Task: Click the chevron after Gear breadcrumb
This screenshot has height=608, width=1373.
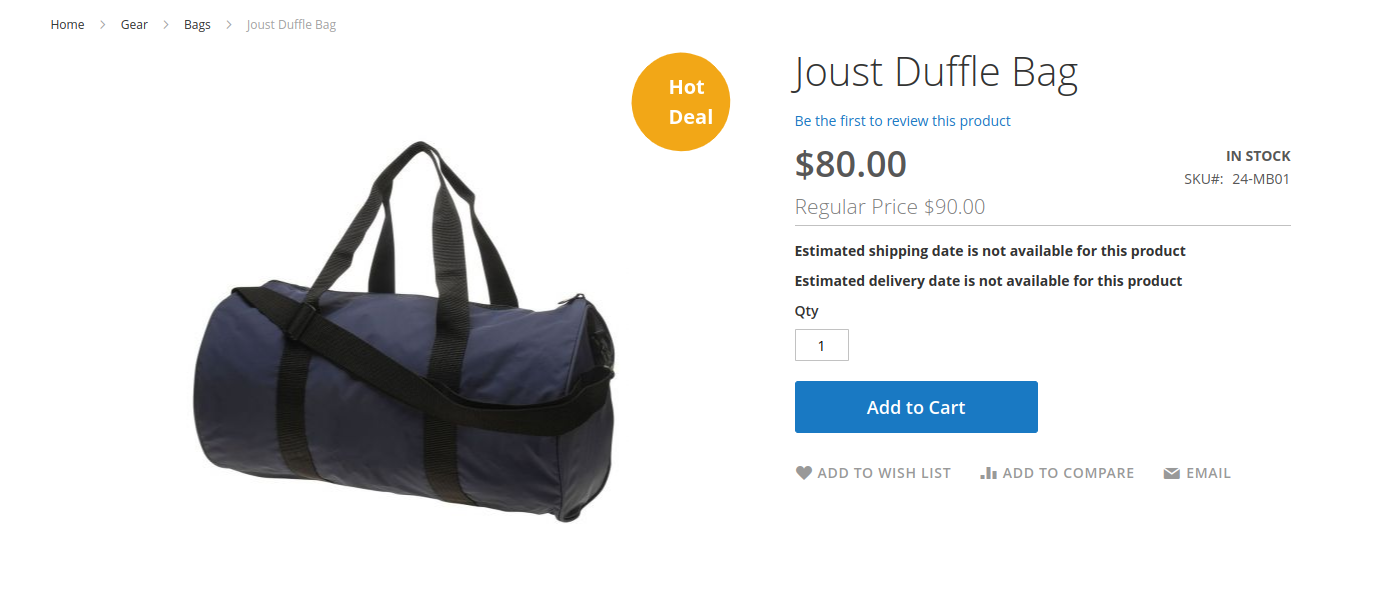Action: pyautogui.click(x=166, y=25)
